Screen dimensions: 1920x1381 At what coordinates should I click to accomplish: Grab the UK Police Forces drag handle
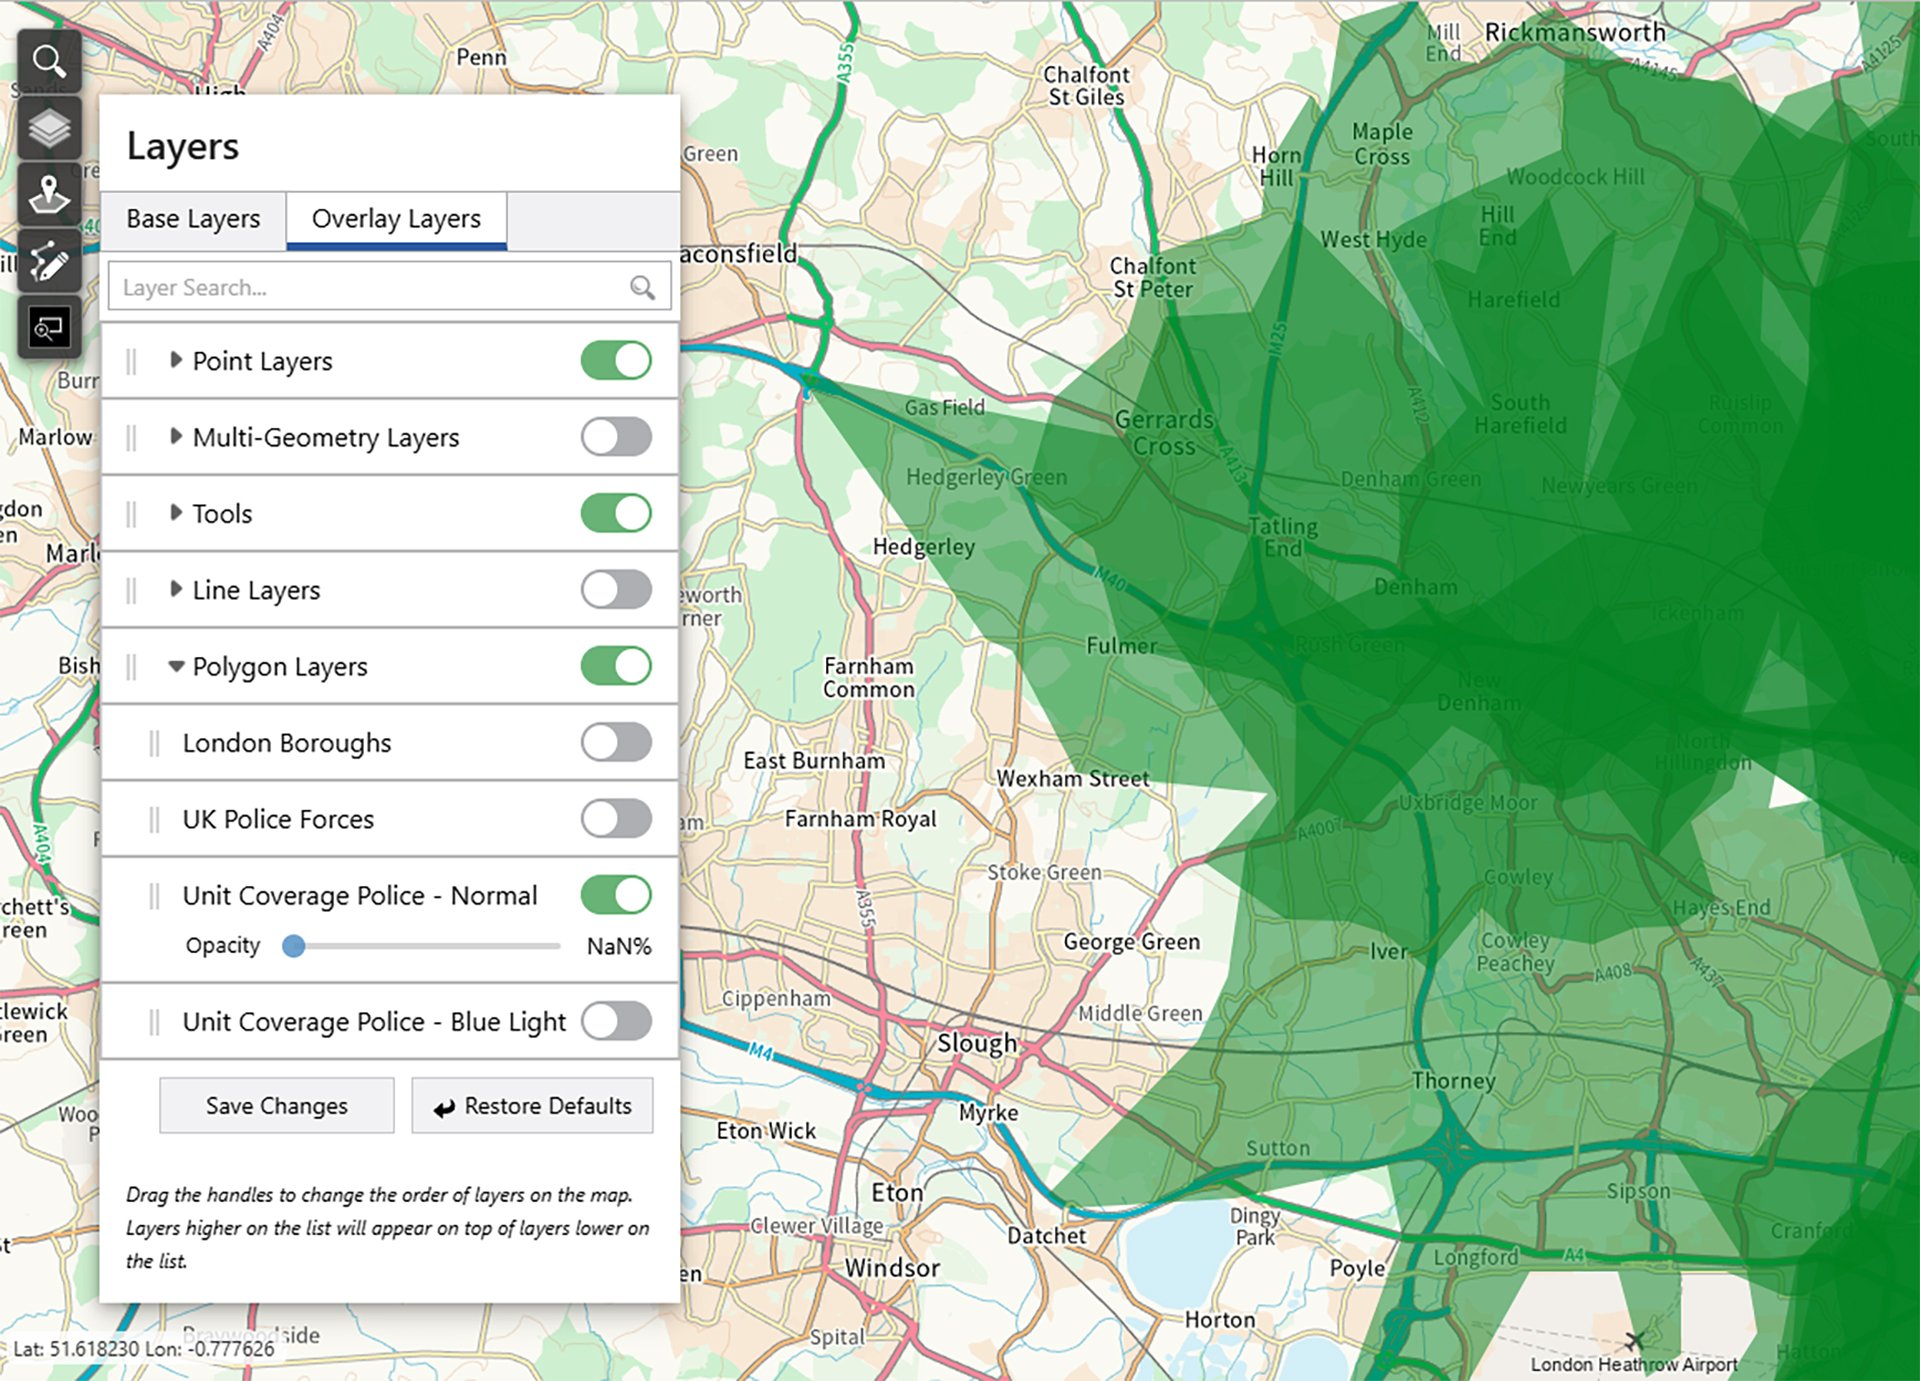point(153,819)
